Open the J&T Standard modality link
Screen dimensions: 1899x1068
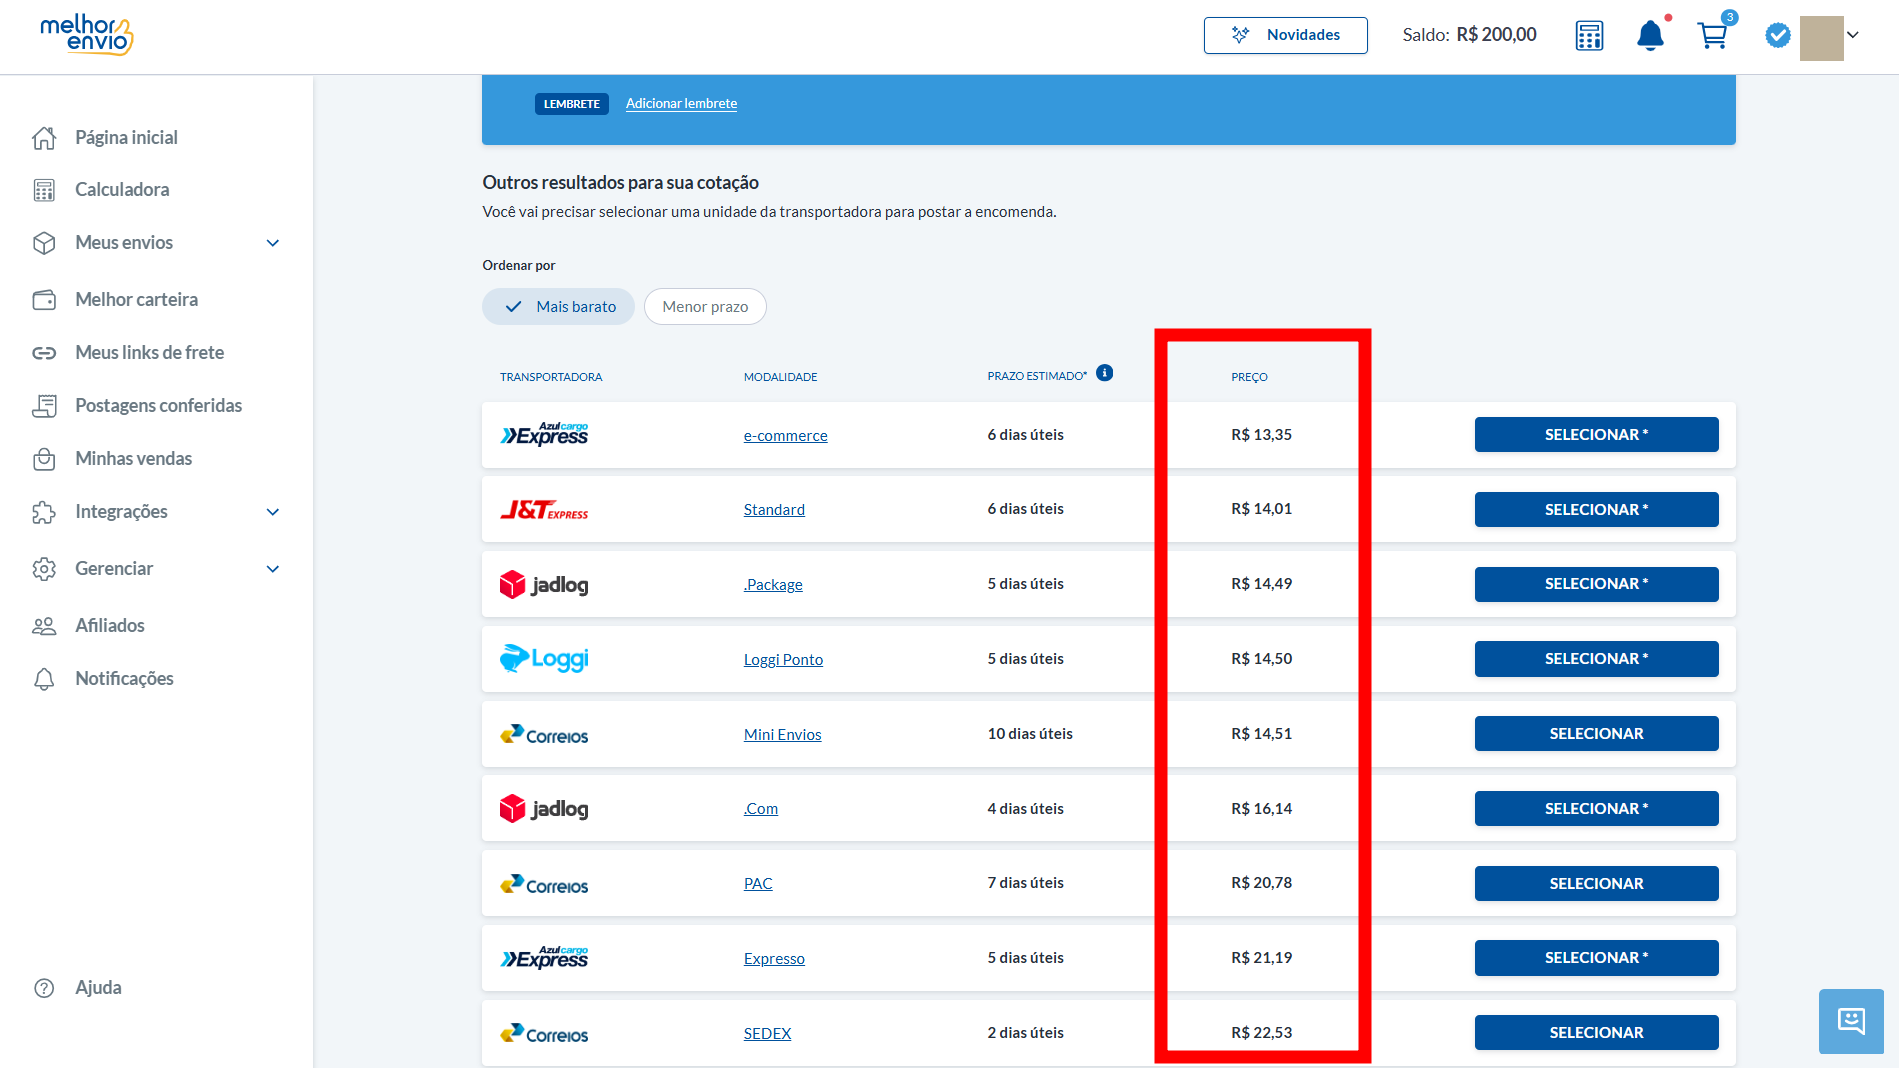coord(774,510)
